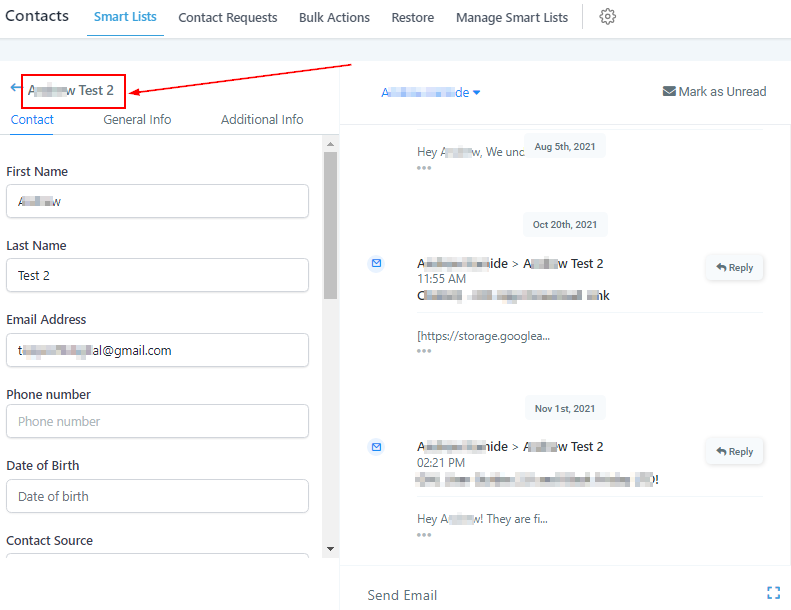The height and width of the screenshot is (610, 791).
Task: Mark the conversation as unread
Action: pyautogui.click(x=714, y=91)
